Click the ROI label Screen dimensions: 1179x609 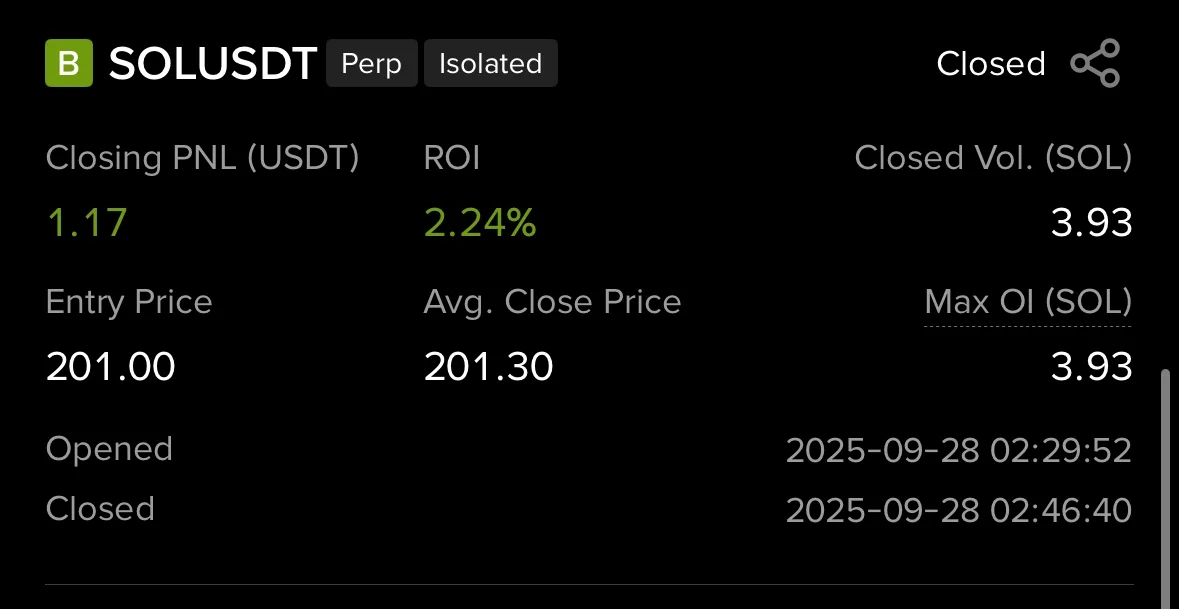click(452, 158)
